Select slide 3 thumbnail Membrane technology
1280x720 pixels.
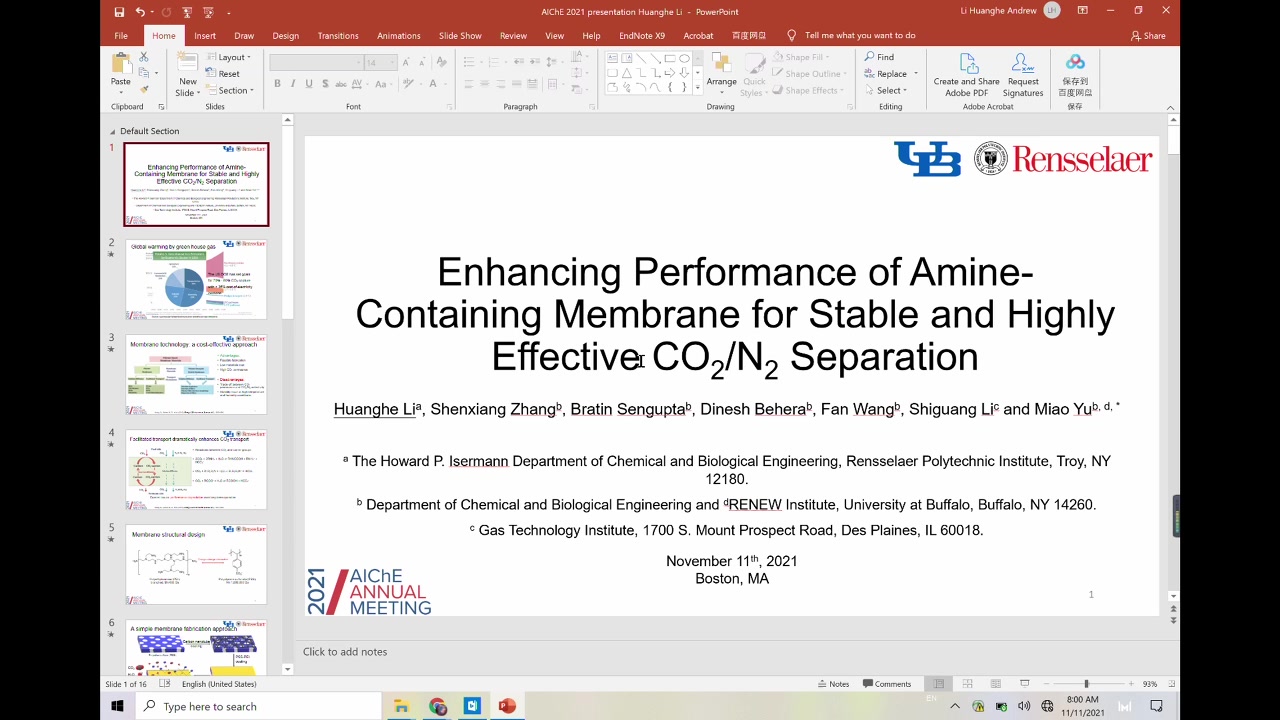point(196,374)
